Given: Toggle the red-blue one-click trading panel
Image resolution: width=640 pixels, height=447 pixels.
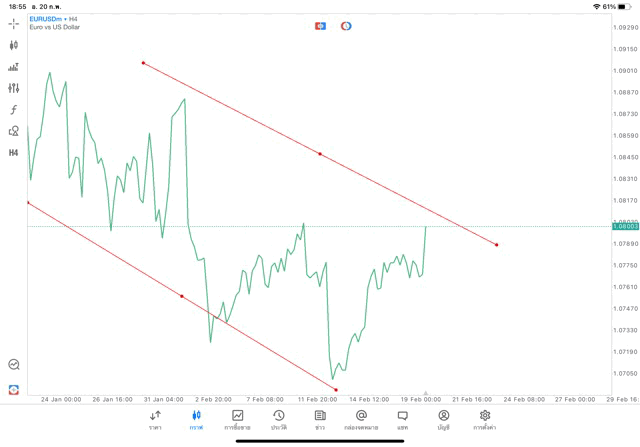Looking at the screenshot, I should (320, 26).
